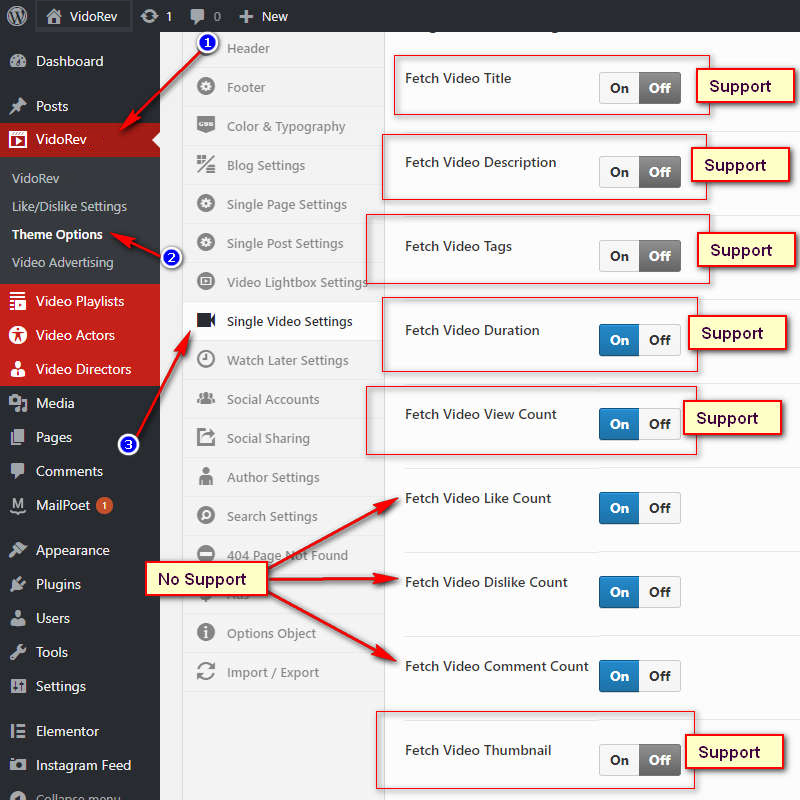
Task: Click the Single Video Settings camera icon
Action: pyautogui.click(x=206, y=321)
